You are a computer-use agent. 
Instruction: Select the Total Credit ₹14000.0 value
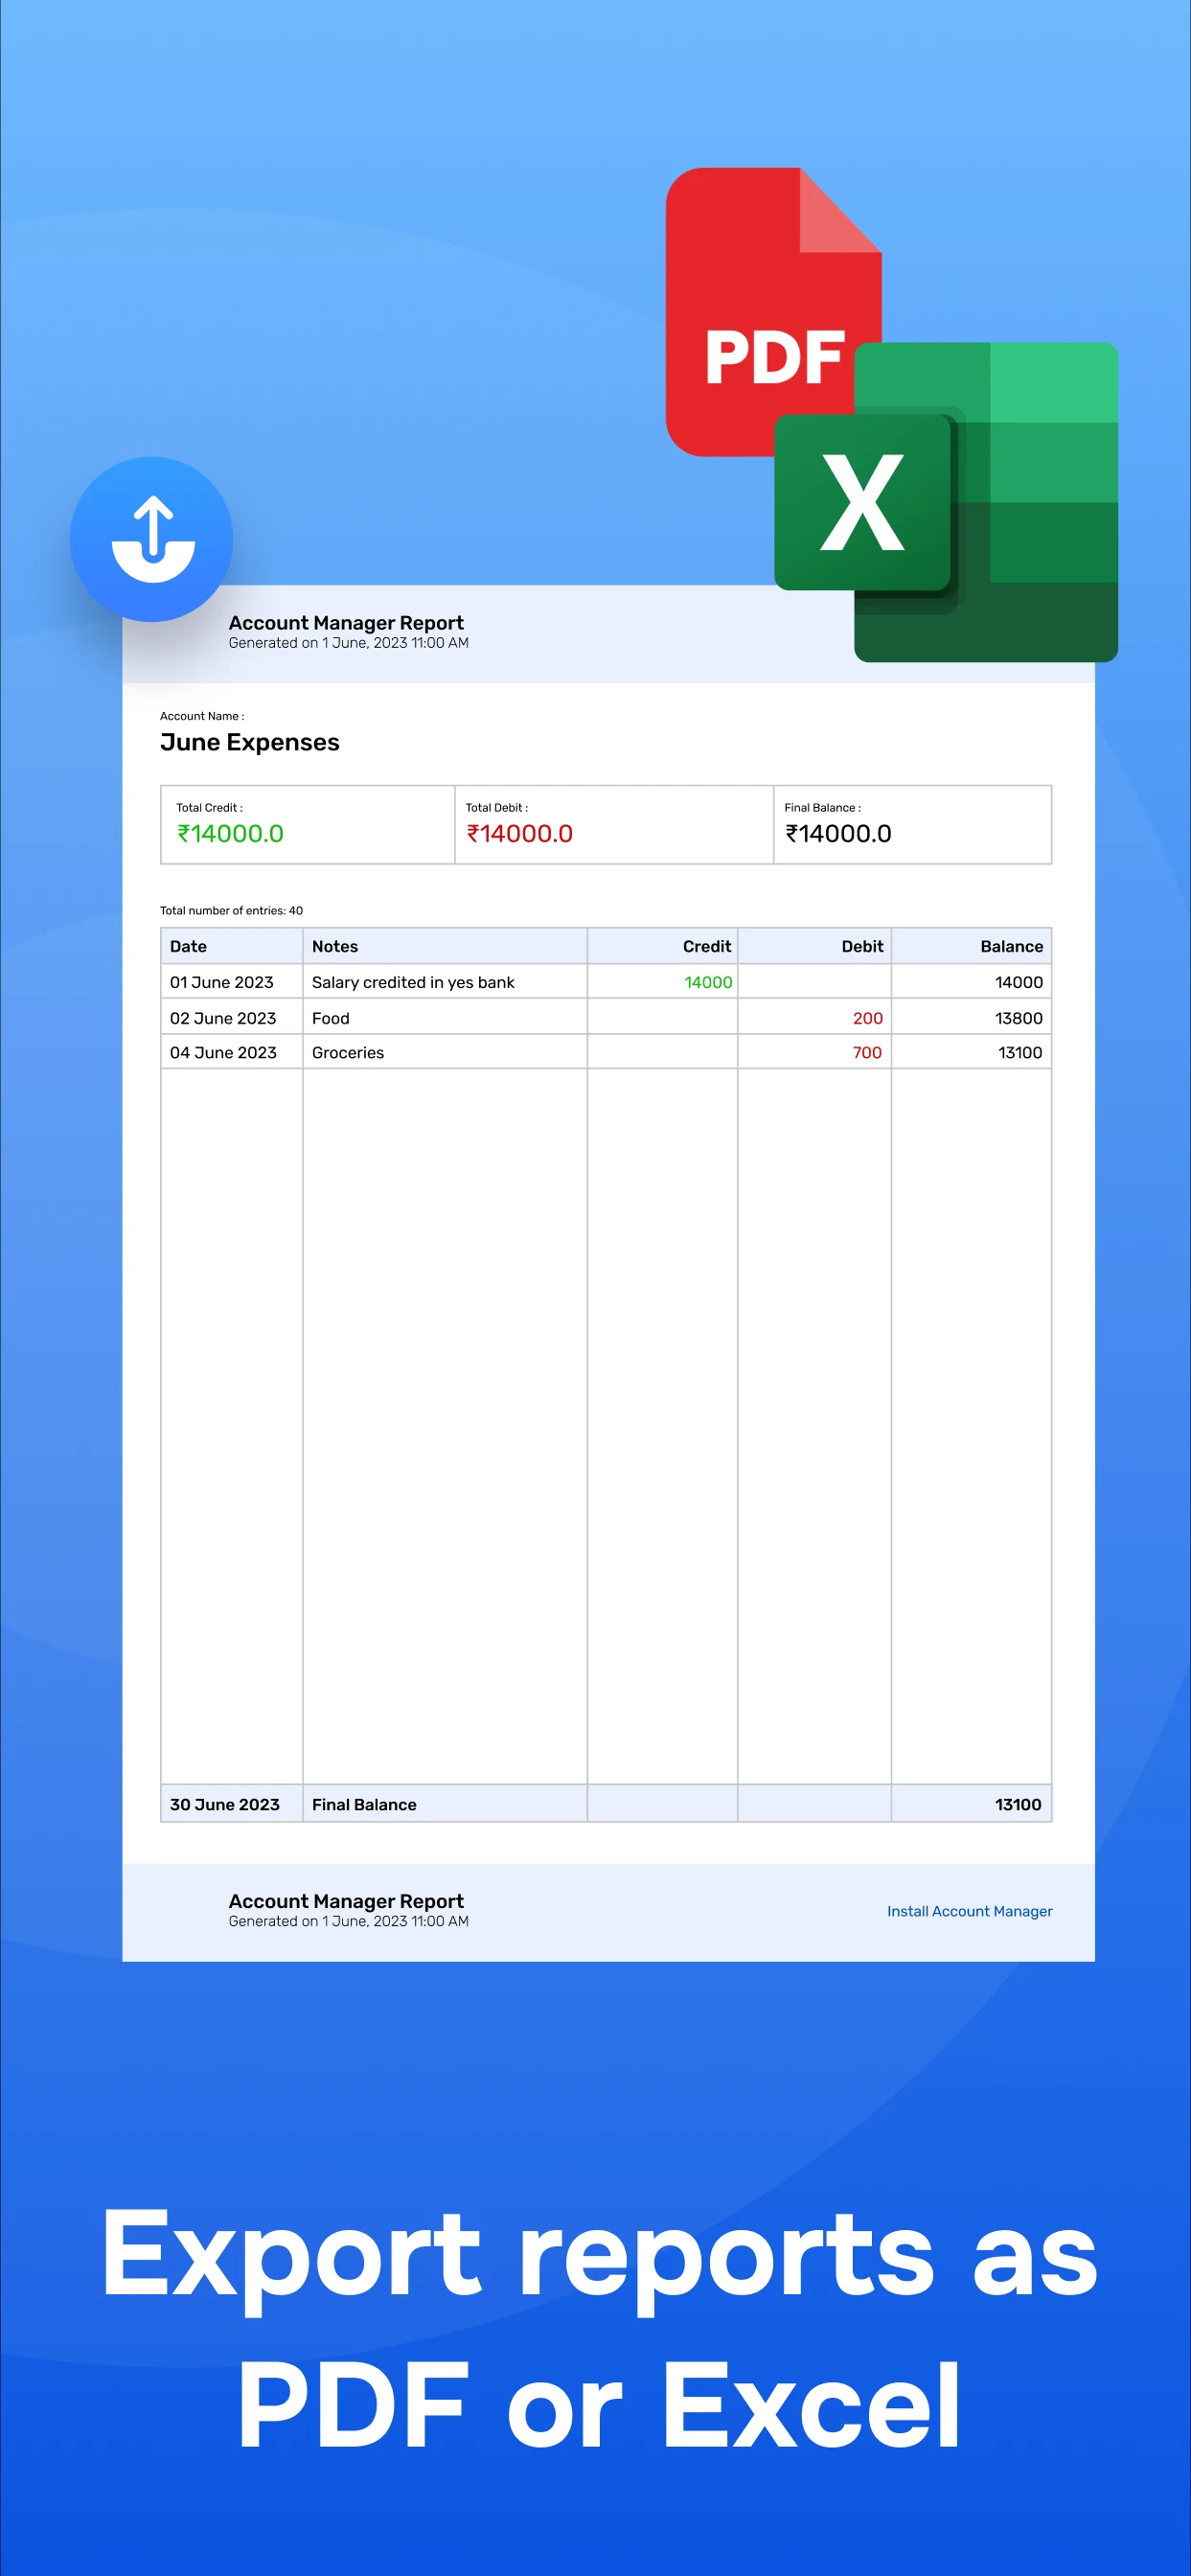coord(230,833)
